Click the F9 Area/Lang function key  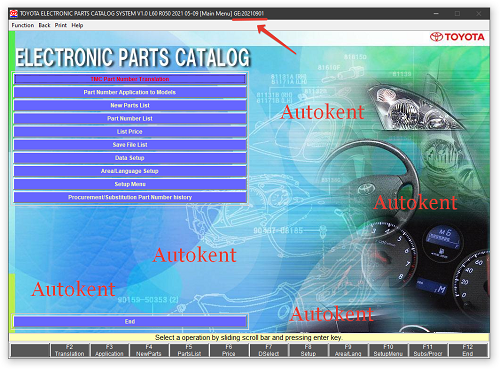click(x=348, y=350)
